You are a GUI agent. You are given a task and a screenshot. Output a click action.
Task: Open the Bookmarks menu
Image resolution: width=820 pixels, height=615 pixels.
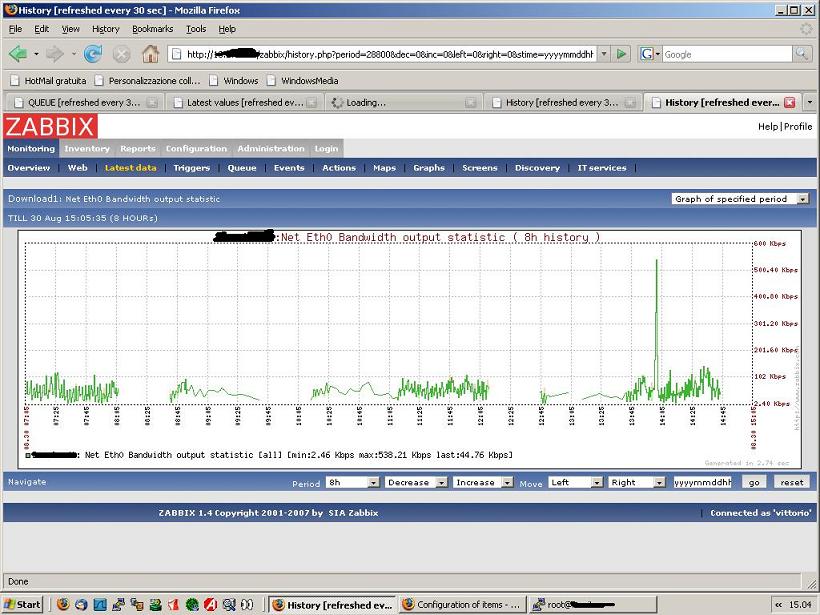click(152, 29)
